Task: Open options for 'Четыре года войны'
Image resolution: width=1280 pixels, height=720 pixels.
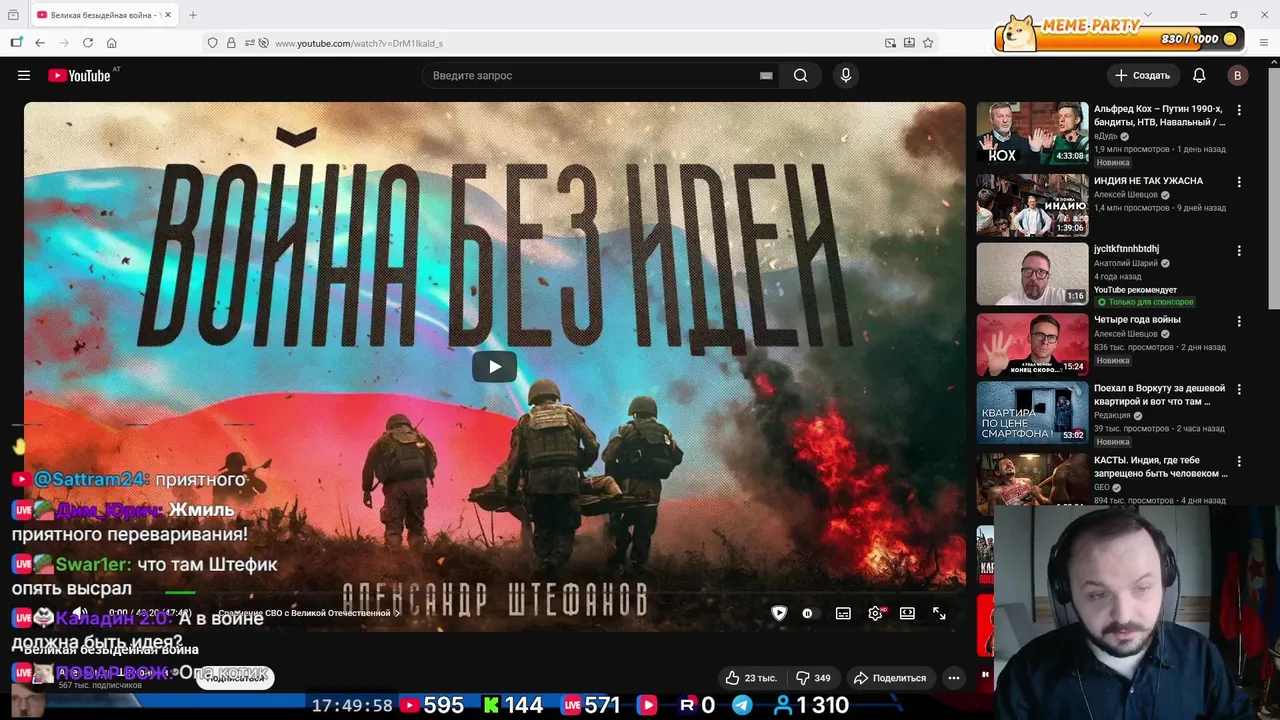Action: tap(1239, 321)
